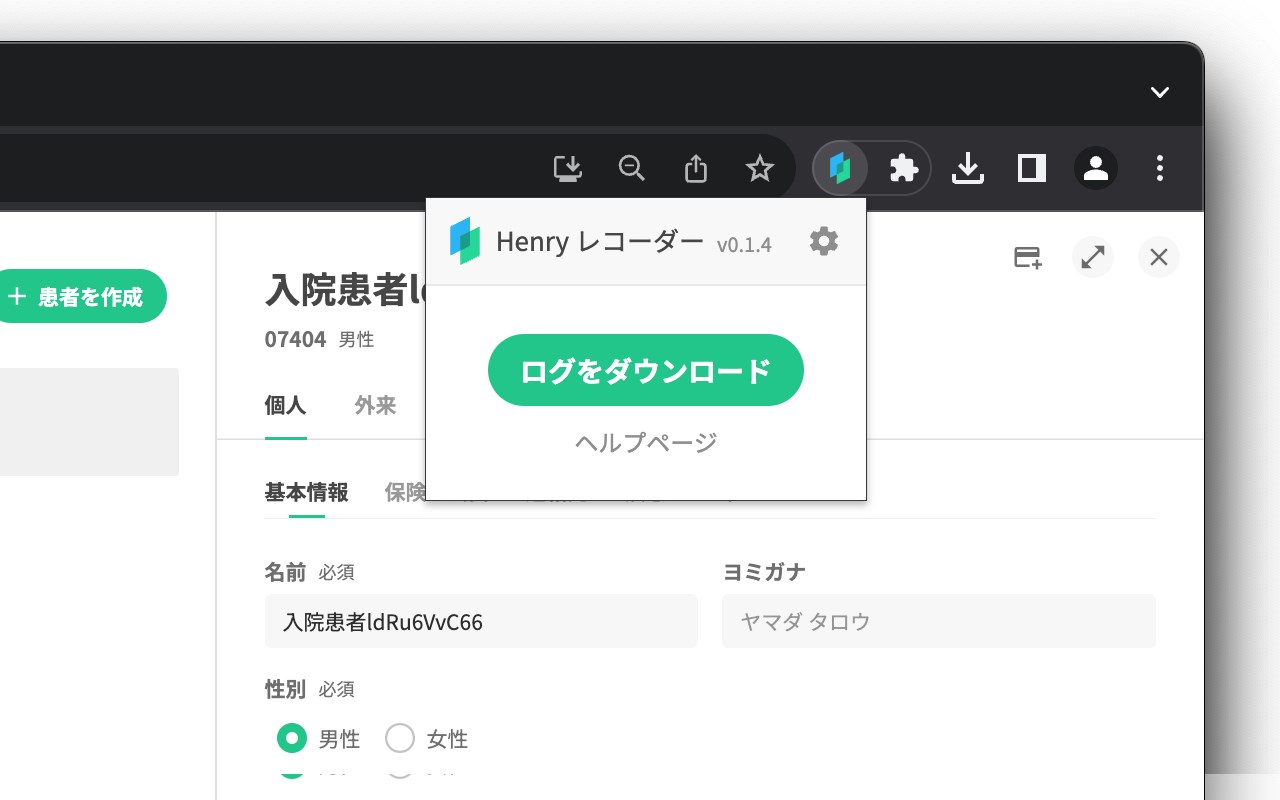Open the browser downloads tray icon
The width and height of the screenshot is (1280, 800).
(967, 168)
